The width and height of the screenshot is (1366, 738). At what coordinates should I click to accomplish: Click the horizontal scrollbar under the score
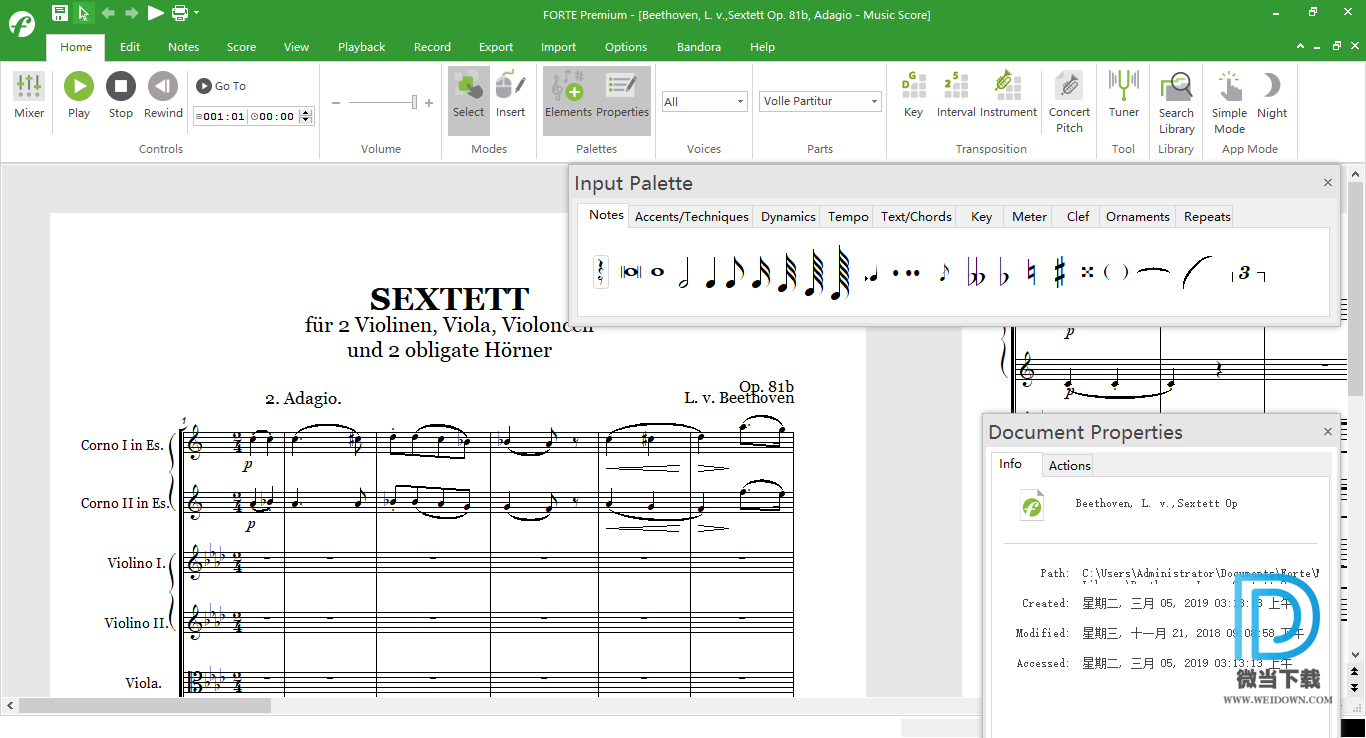tap(145, 706)
